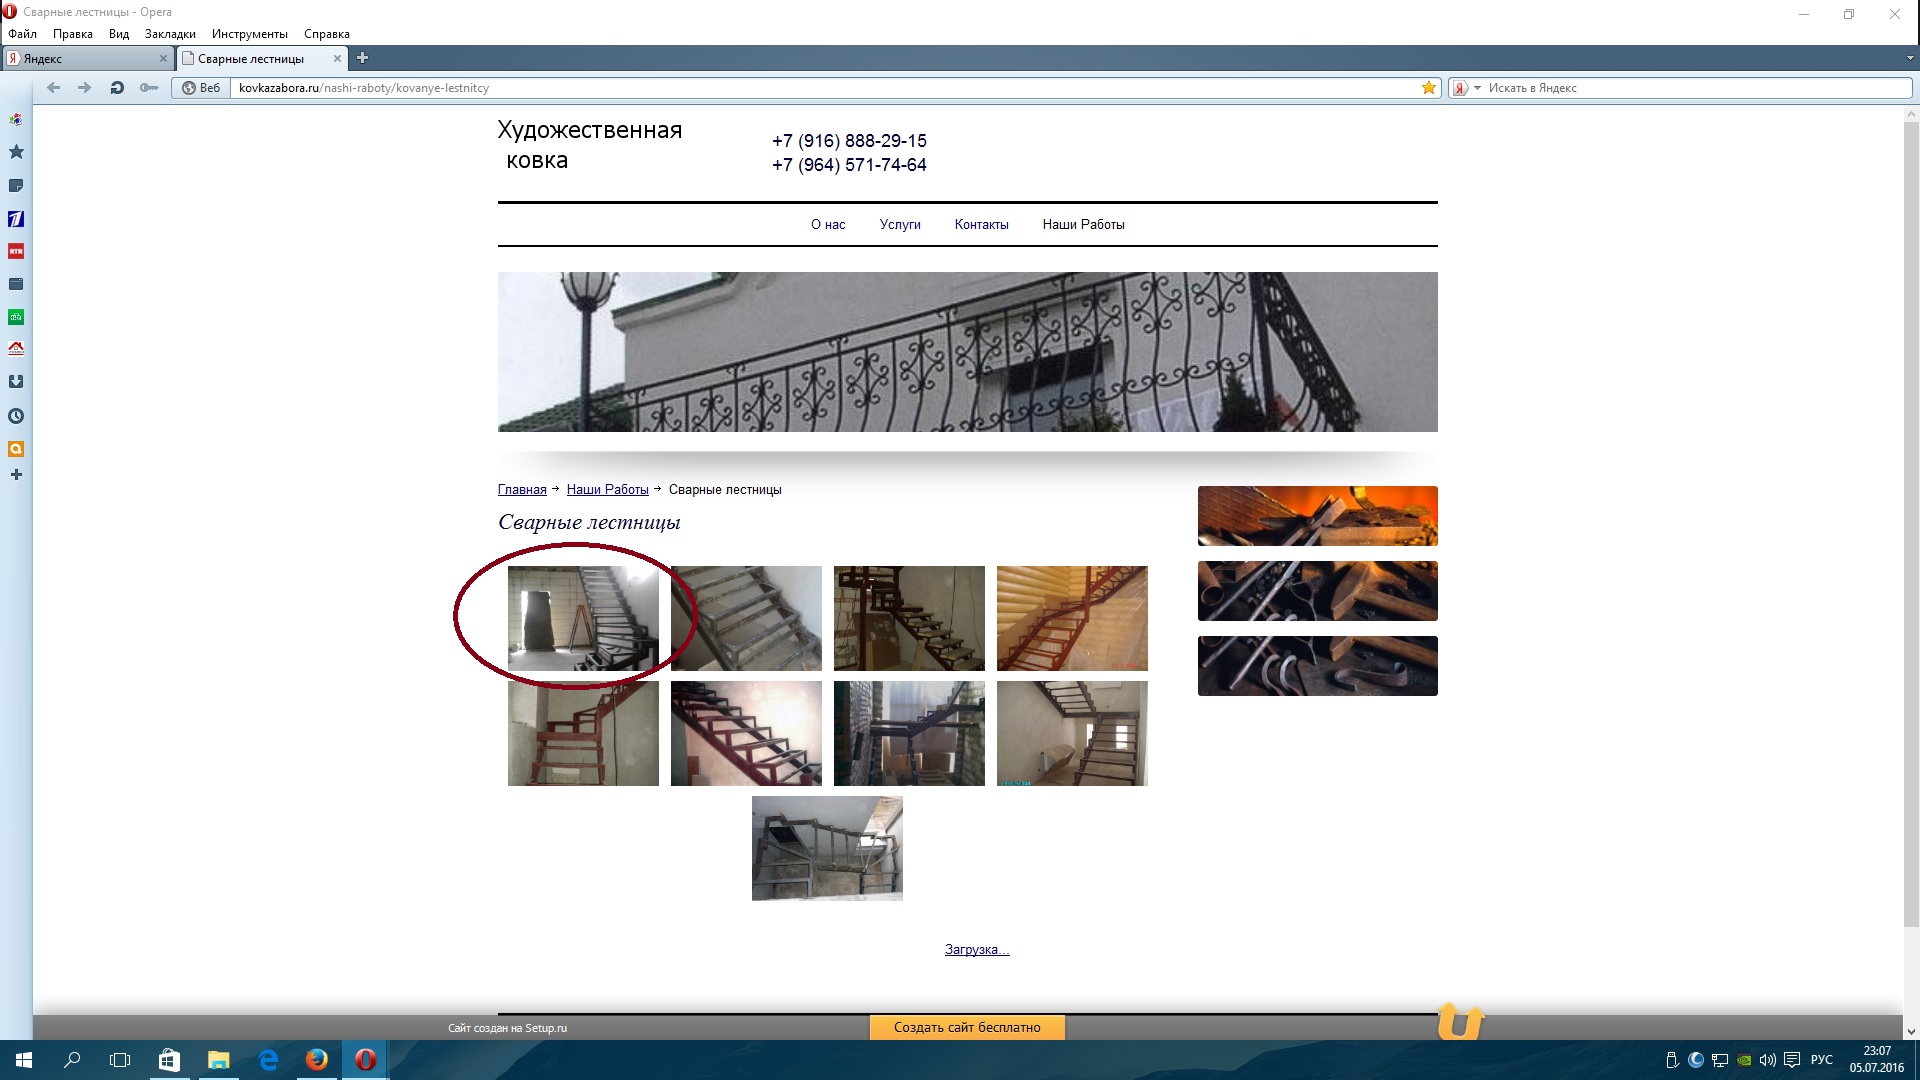Open the Action Center notifications icon
Viewport: 1920px width, 1080px height.
click(1792, 1060)
